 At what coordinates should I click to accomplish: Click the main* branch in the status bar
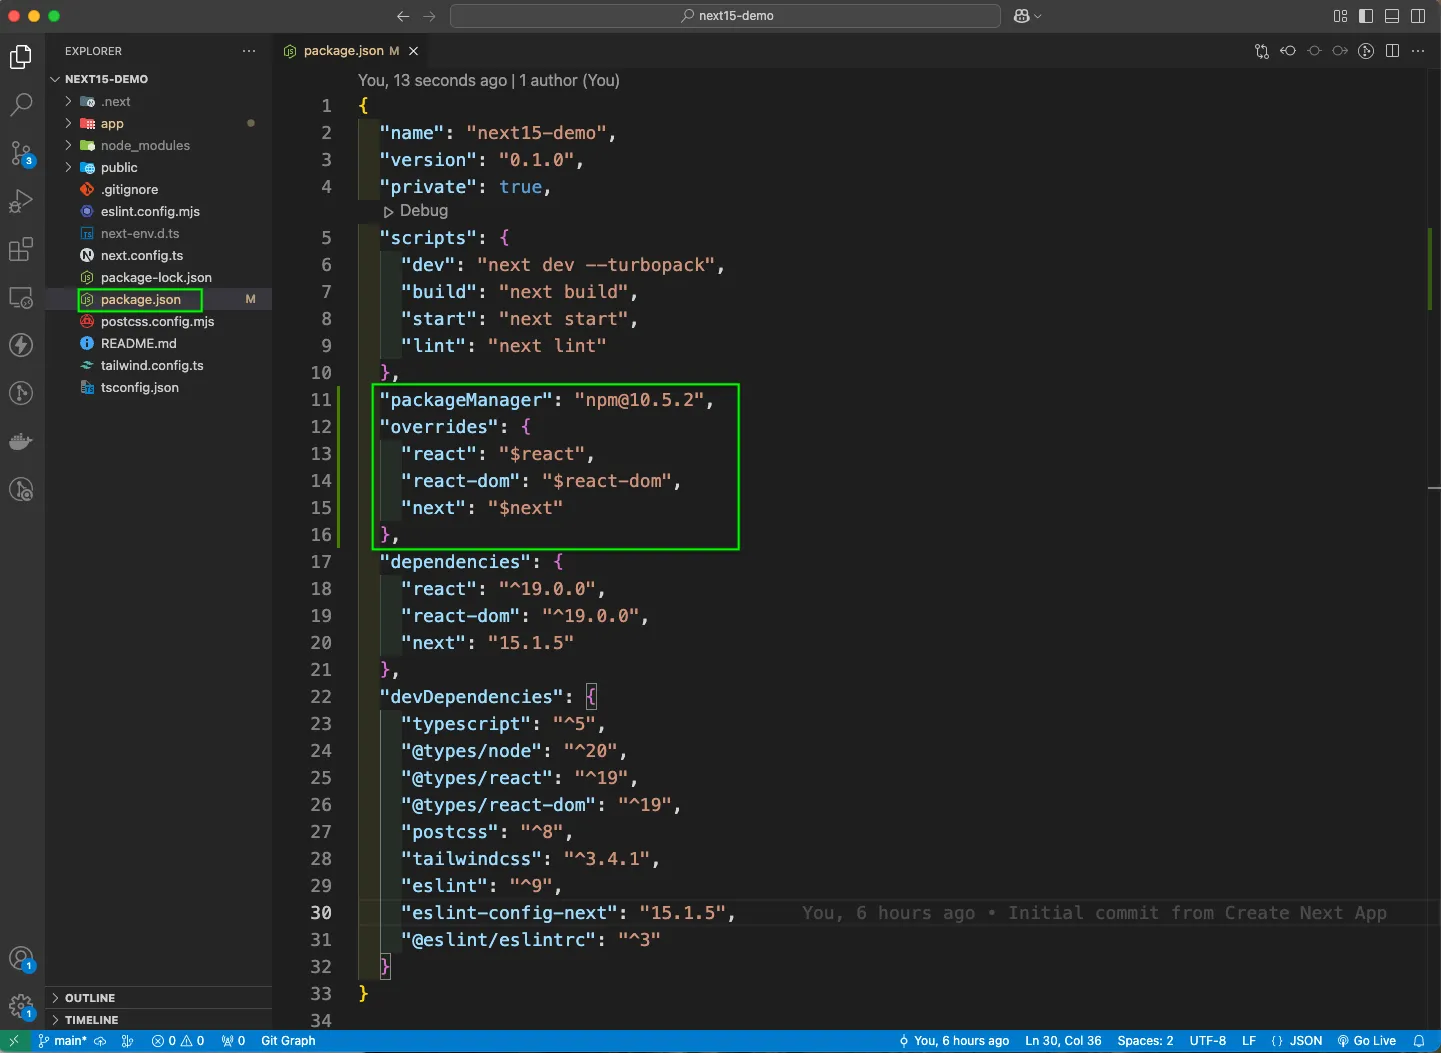pos(63,1041)
